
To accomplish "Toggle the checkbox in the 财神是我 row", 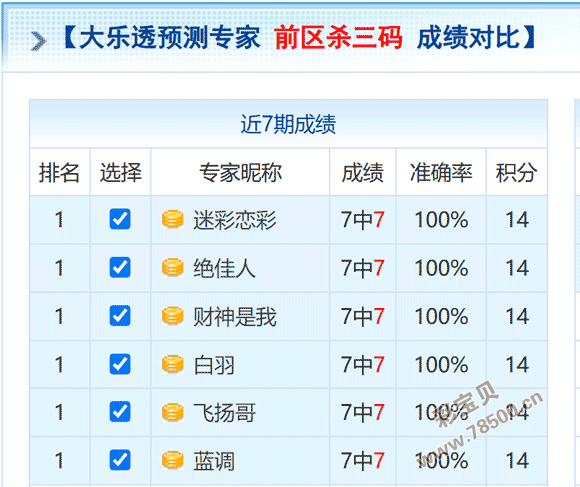I will (120, 316).
